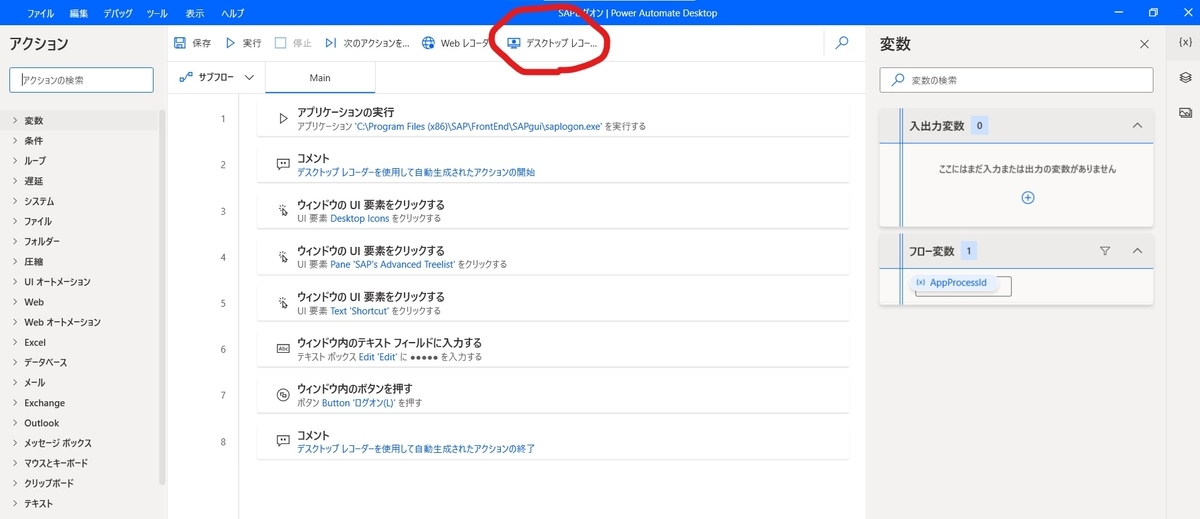Viewport: 1200px width, 519px height.
Task: Click the flow search magnifier icon
Action: [x=843, y=43]
